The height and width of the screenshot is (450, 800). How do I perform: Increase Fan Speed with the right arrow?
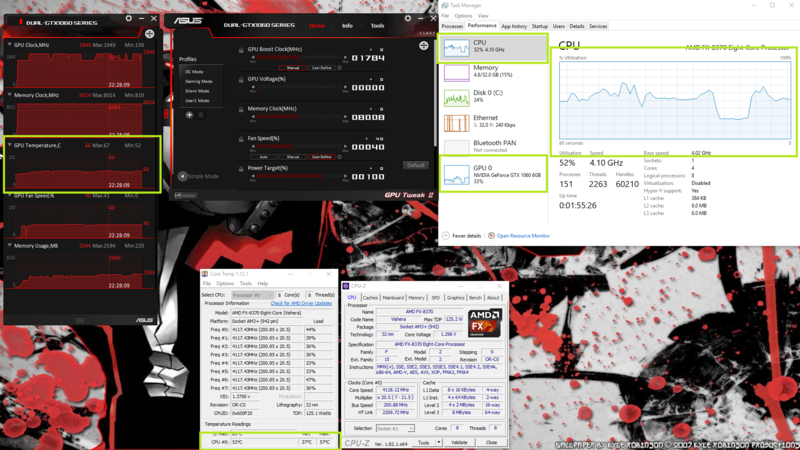pos(345,147)
